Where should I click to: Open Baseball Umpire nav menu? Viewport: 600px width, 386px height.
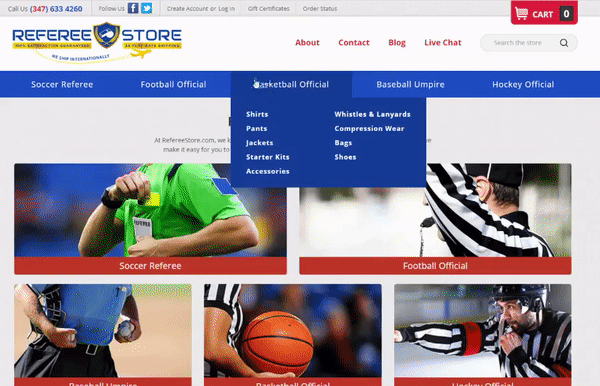point(410,84)
